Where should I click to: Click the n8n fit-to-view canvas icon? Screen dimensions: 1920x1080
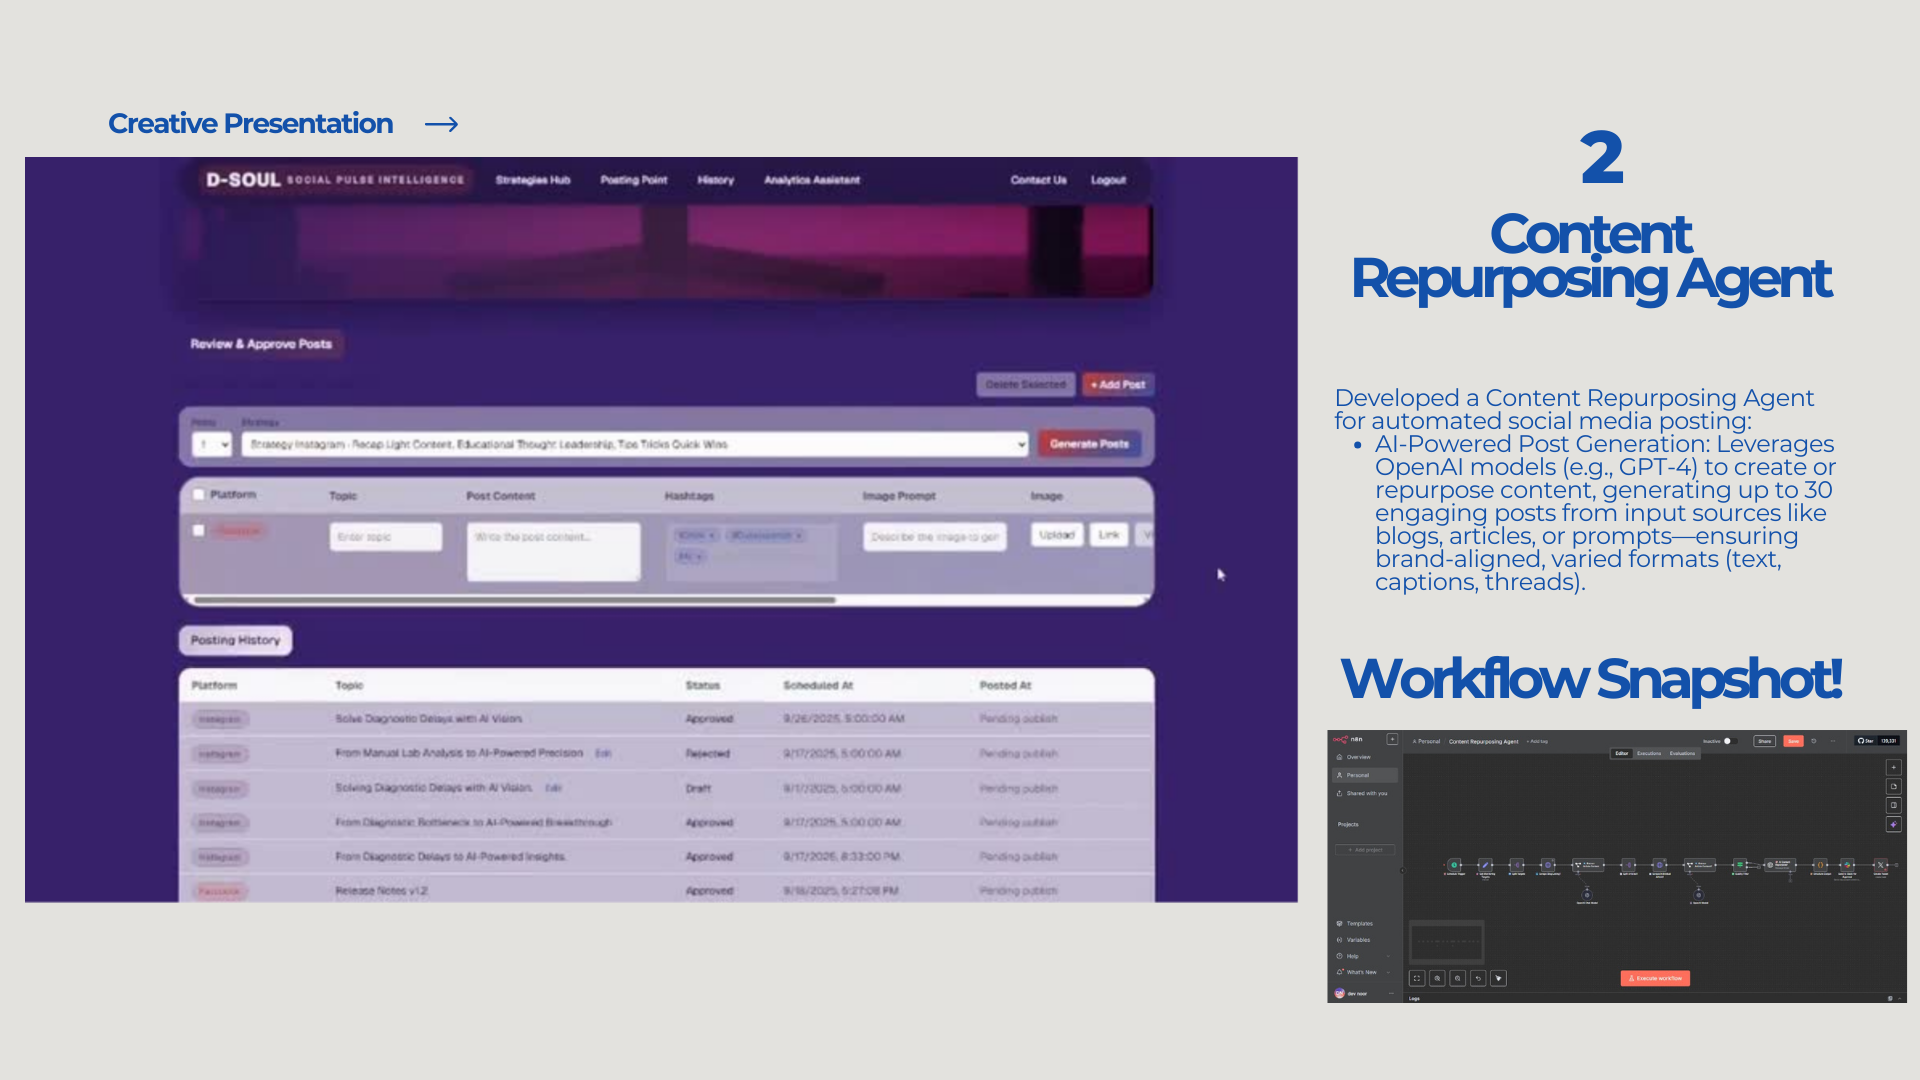click(1417, 978)
